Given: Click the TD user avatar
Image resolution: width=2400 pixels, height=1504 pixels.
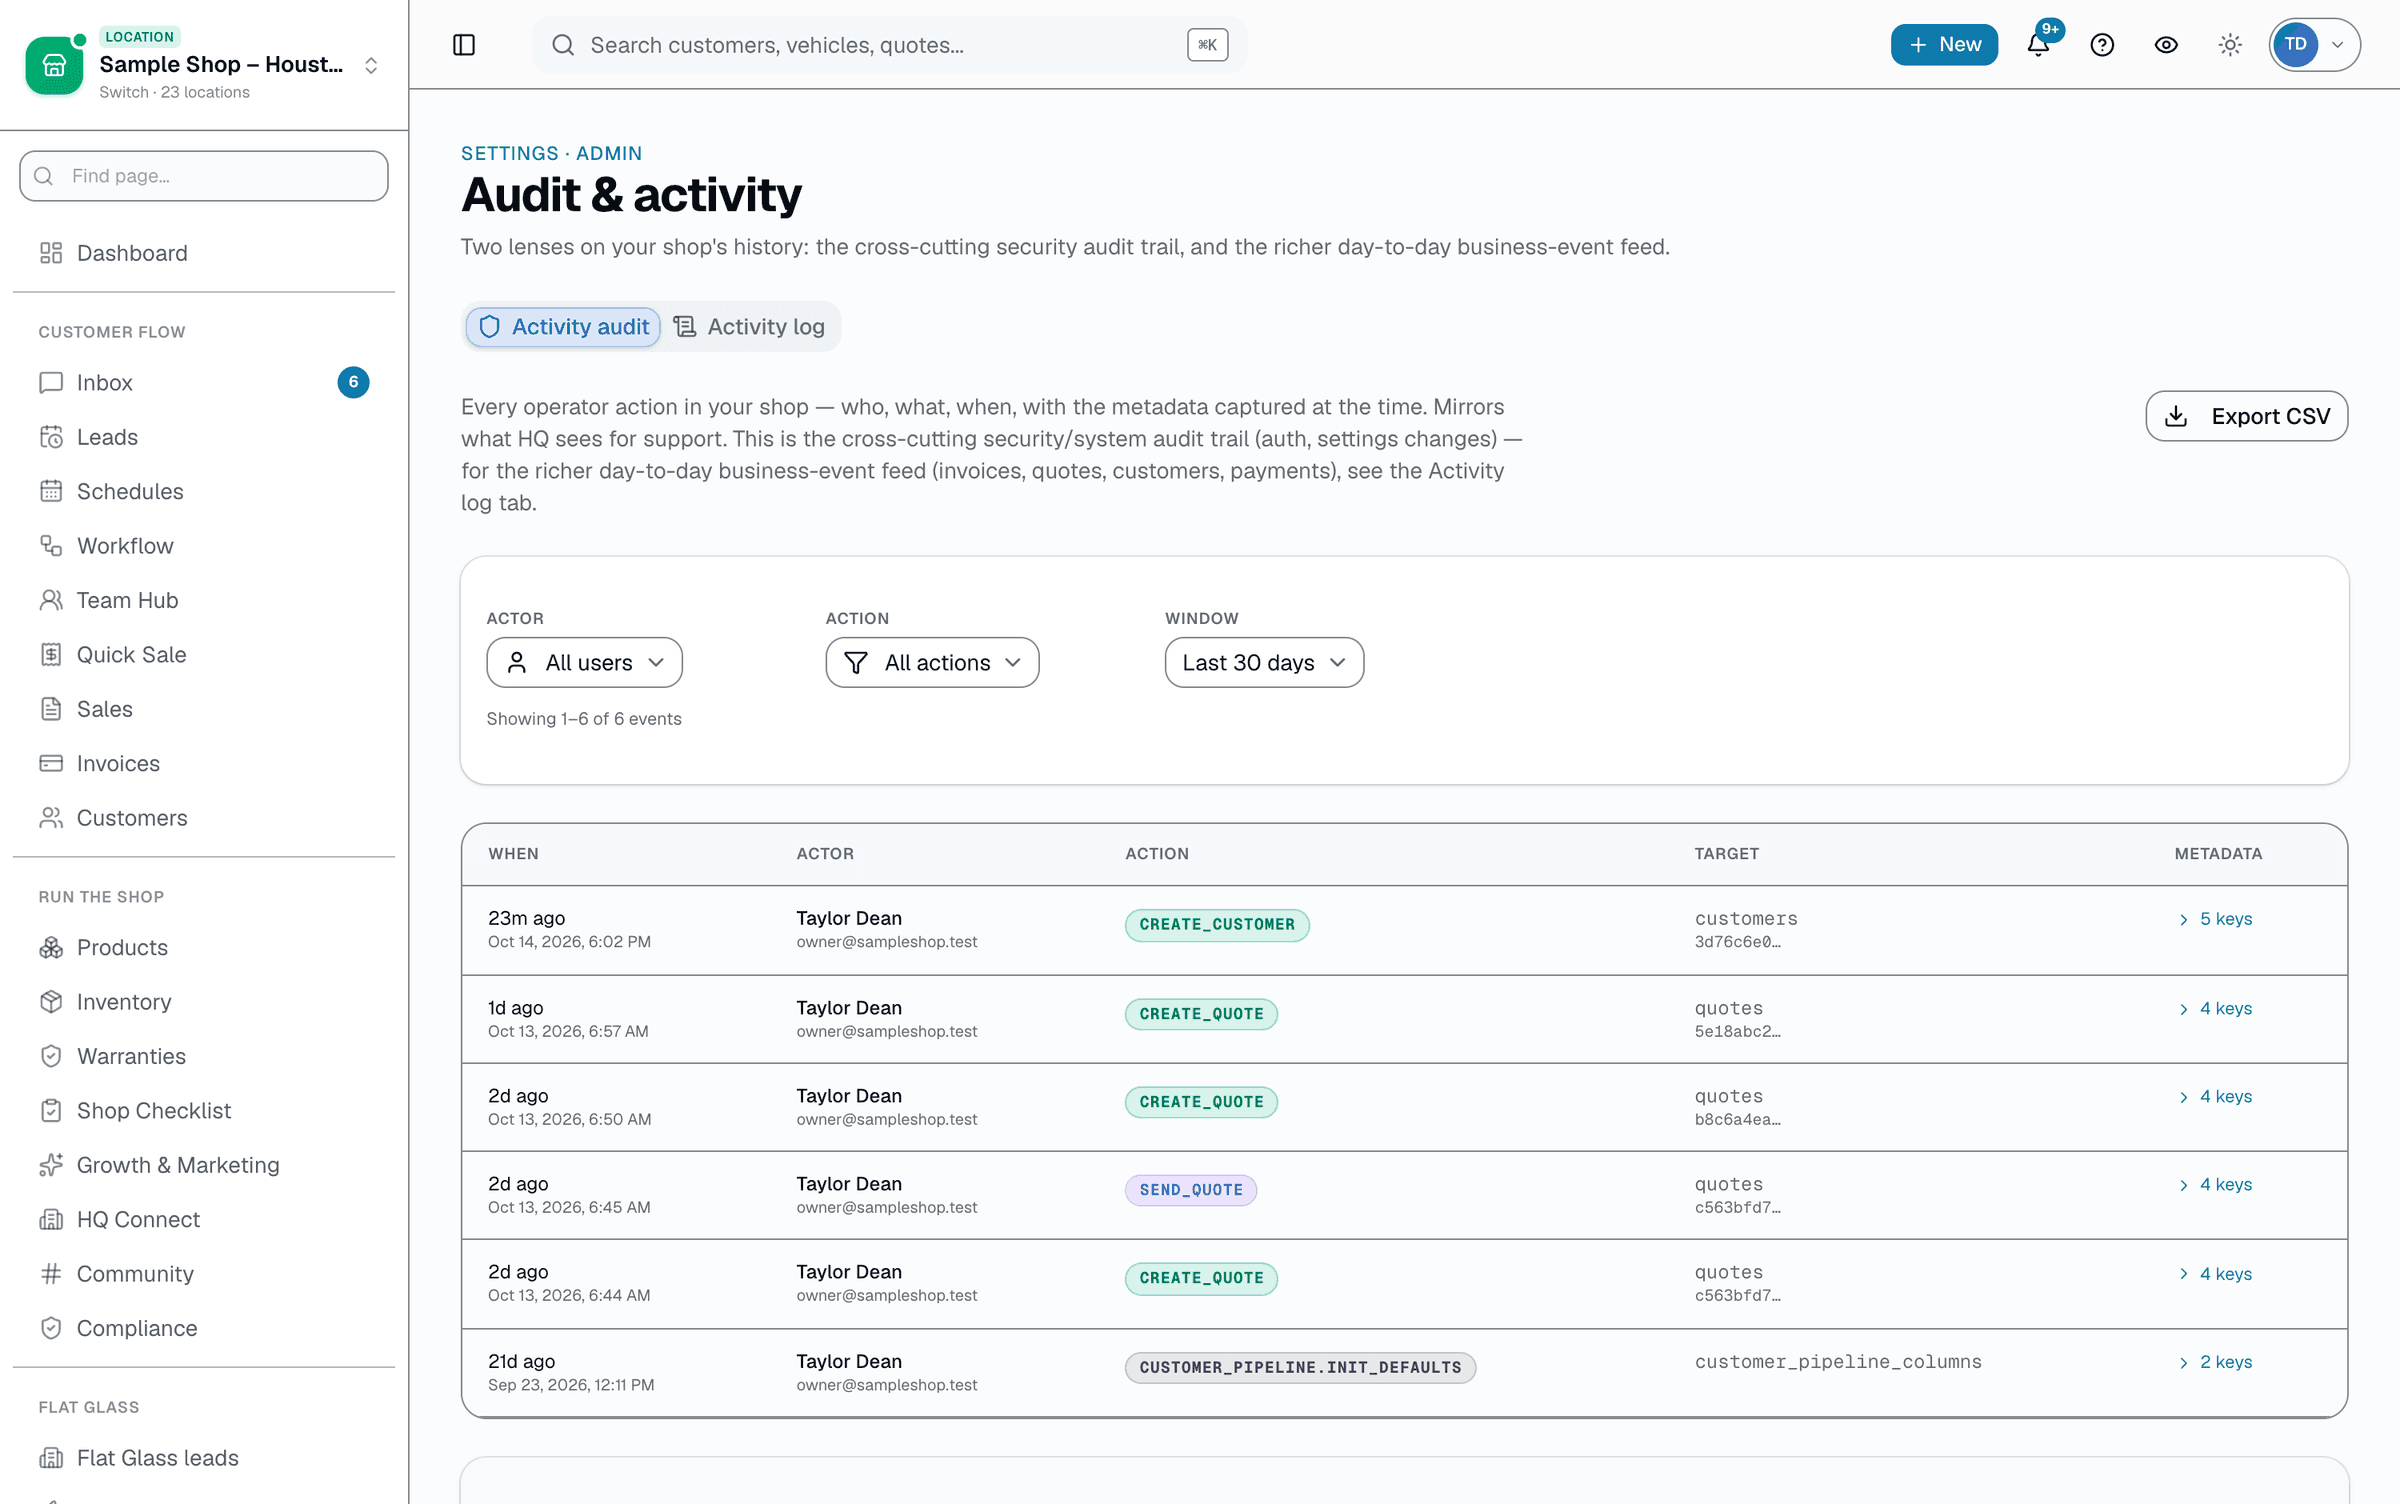Looking at the screenshot, I should click(x=2296, y=45).
